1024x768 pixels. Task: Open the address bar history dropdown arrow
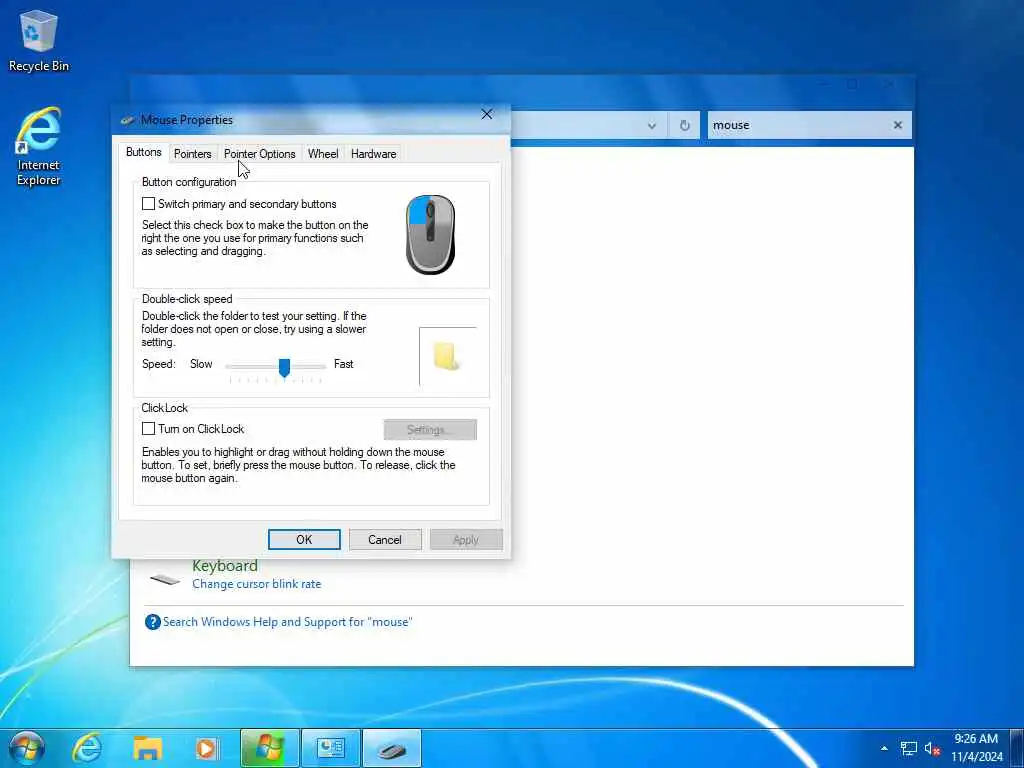(652, 125)
